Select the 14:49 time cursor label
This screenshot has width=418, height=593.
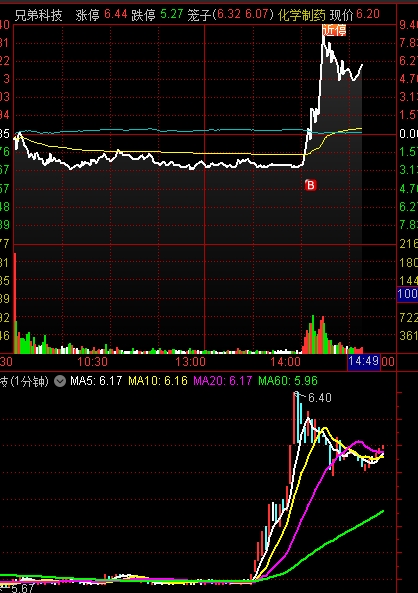pos(364,361)
